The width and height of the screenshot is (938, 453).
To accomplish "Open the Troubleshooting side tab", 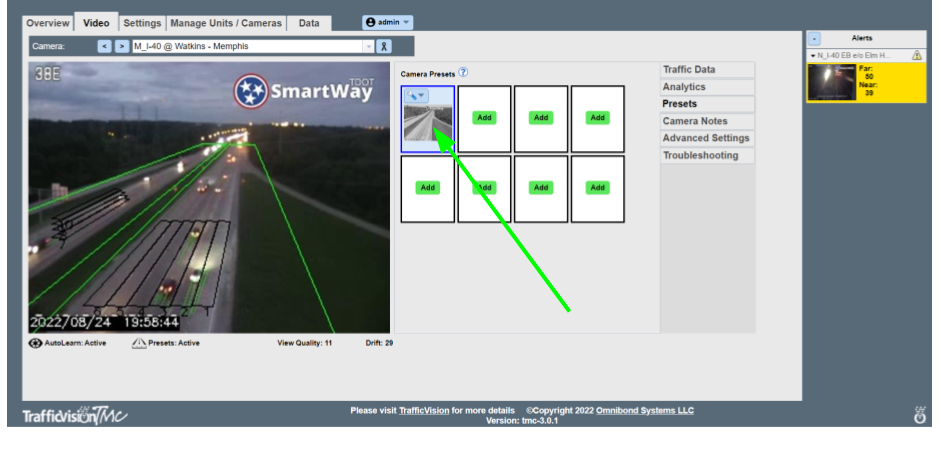I will (x=707, y=156).
